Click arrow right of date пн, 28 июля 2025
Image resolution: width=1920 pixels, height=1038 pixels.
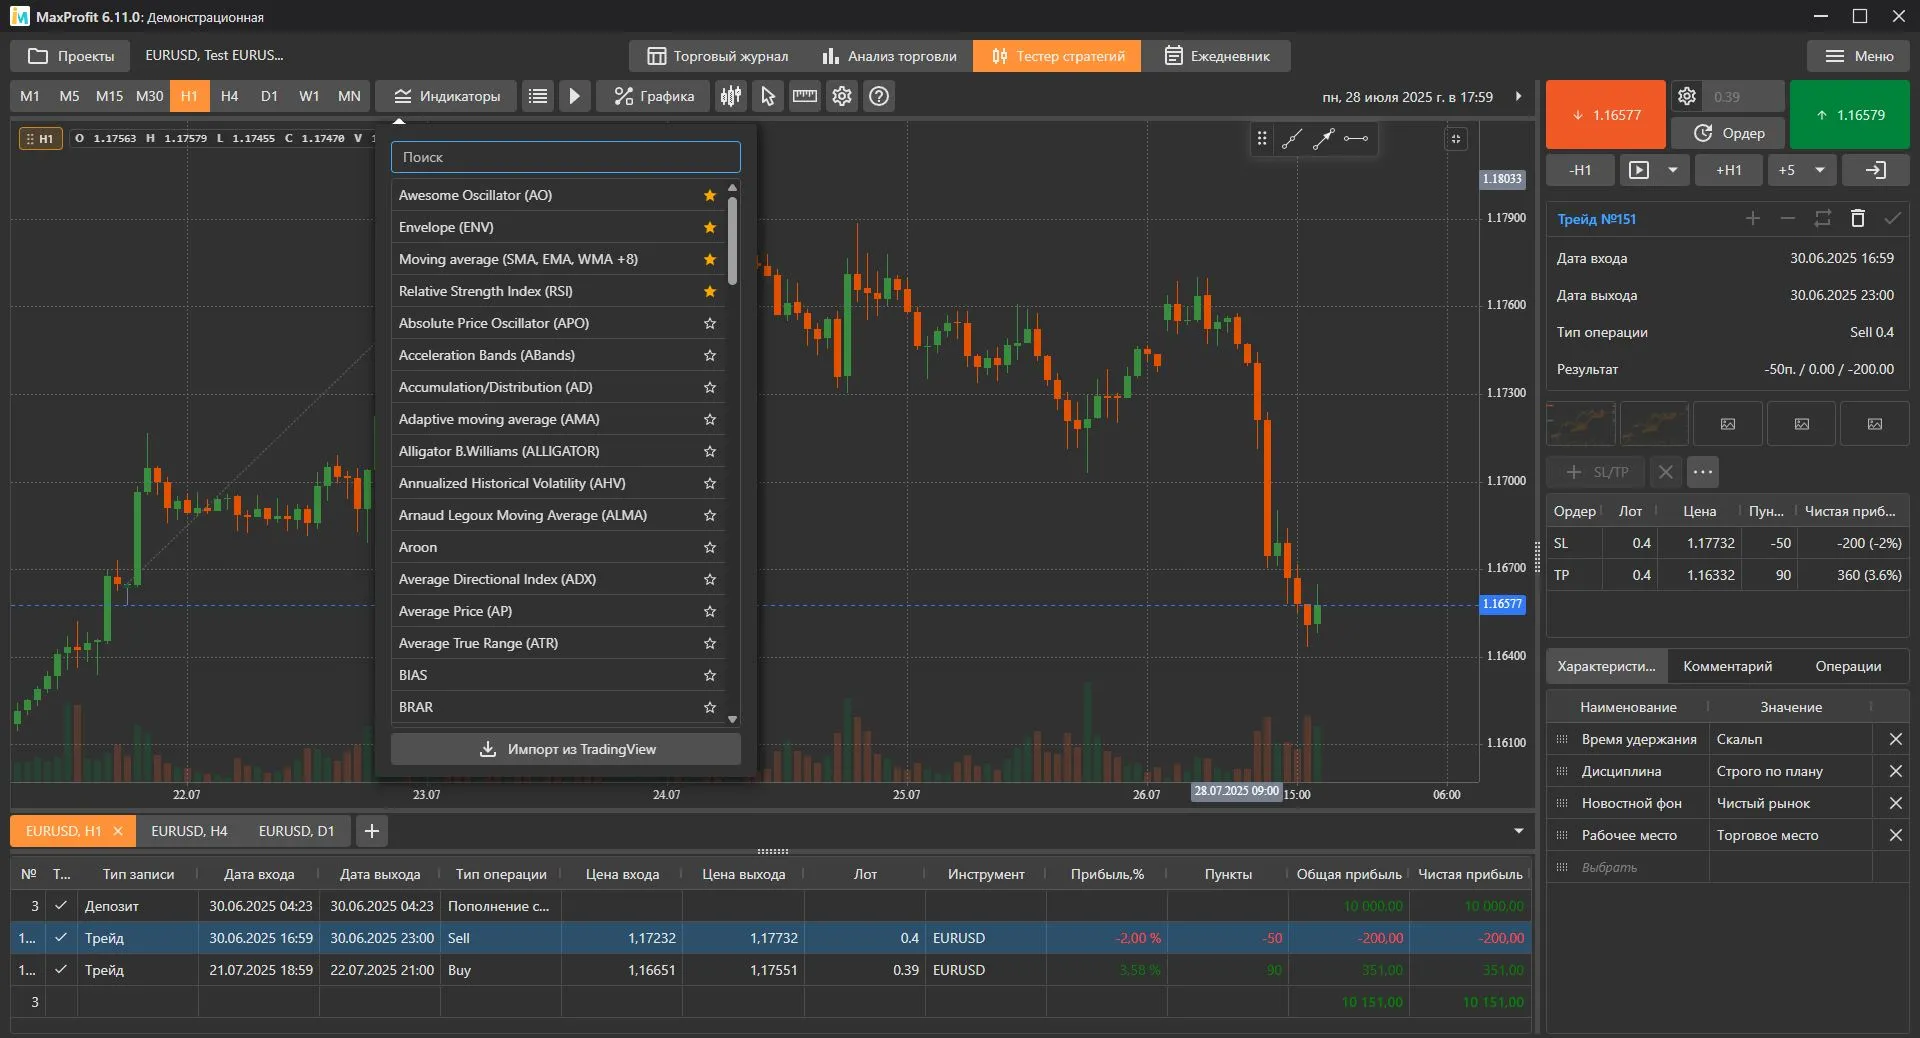coord(1518,96)
